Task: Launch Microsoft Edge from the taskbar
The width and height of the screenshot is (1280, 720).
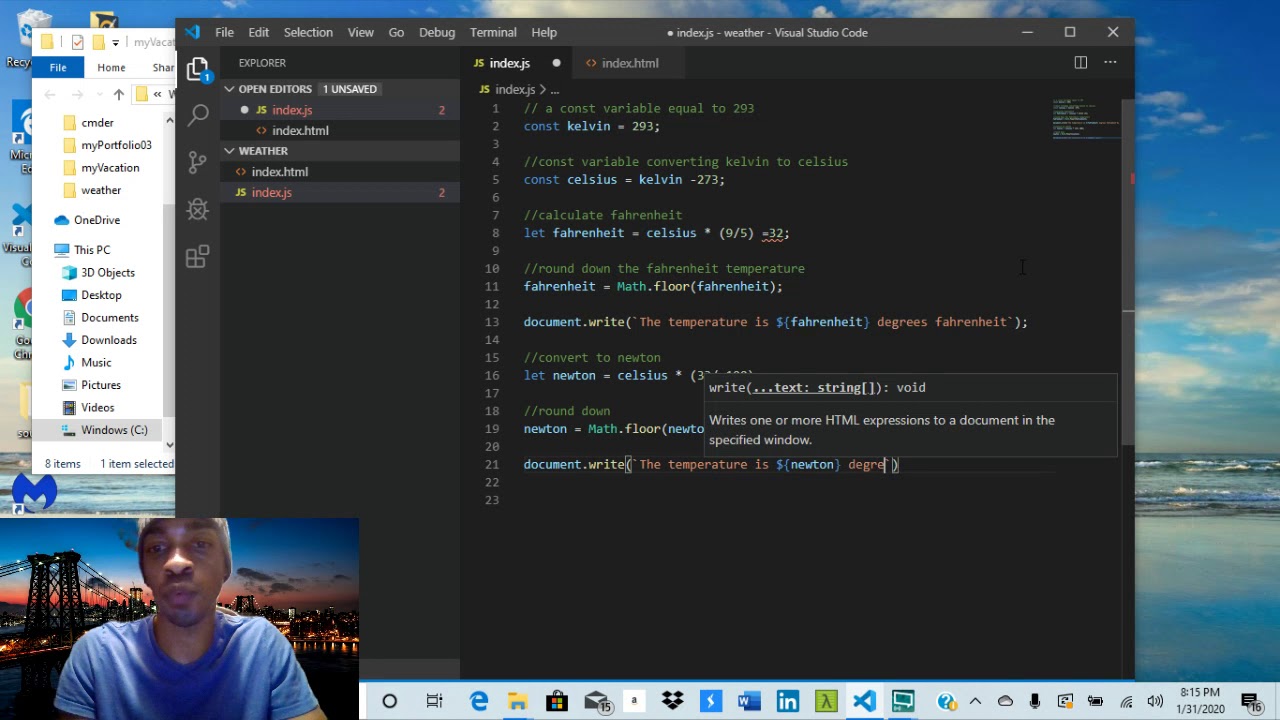Action: point(479,701)
